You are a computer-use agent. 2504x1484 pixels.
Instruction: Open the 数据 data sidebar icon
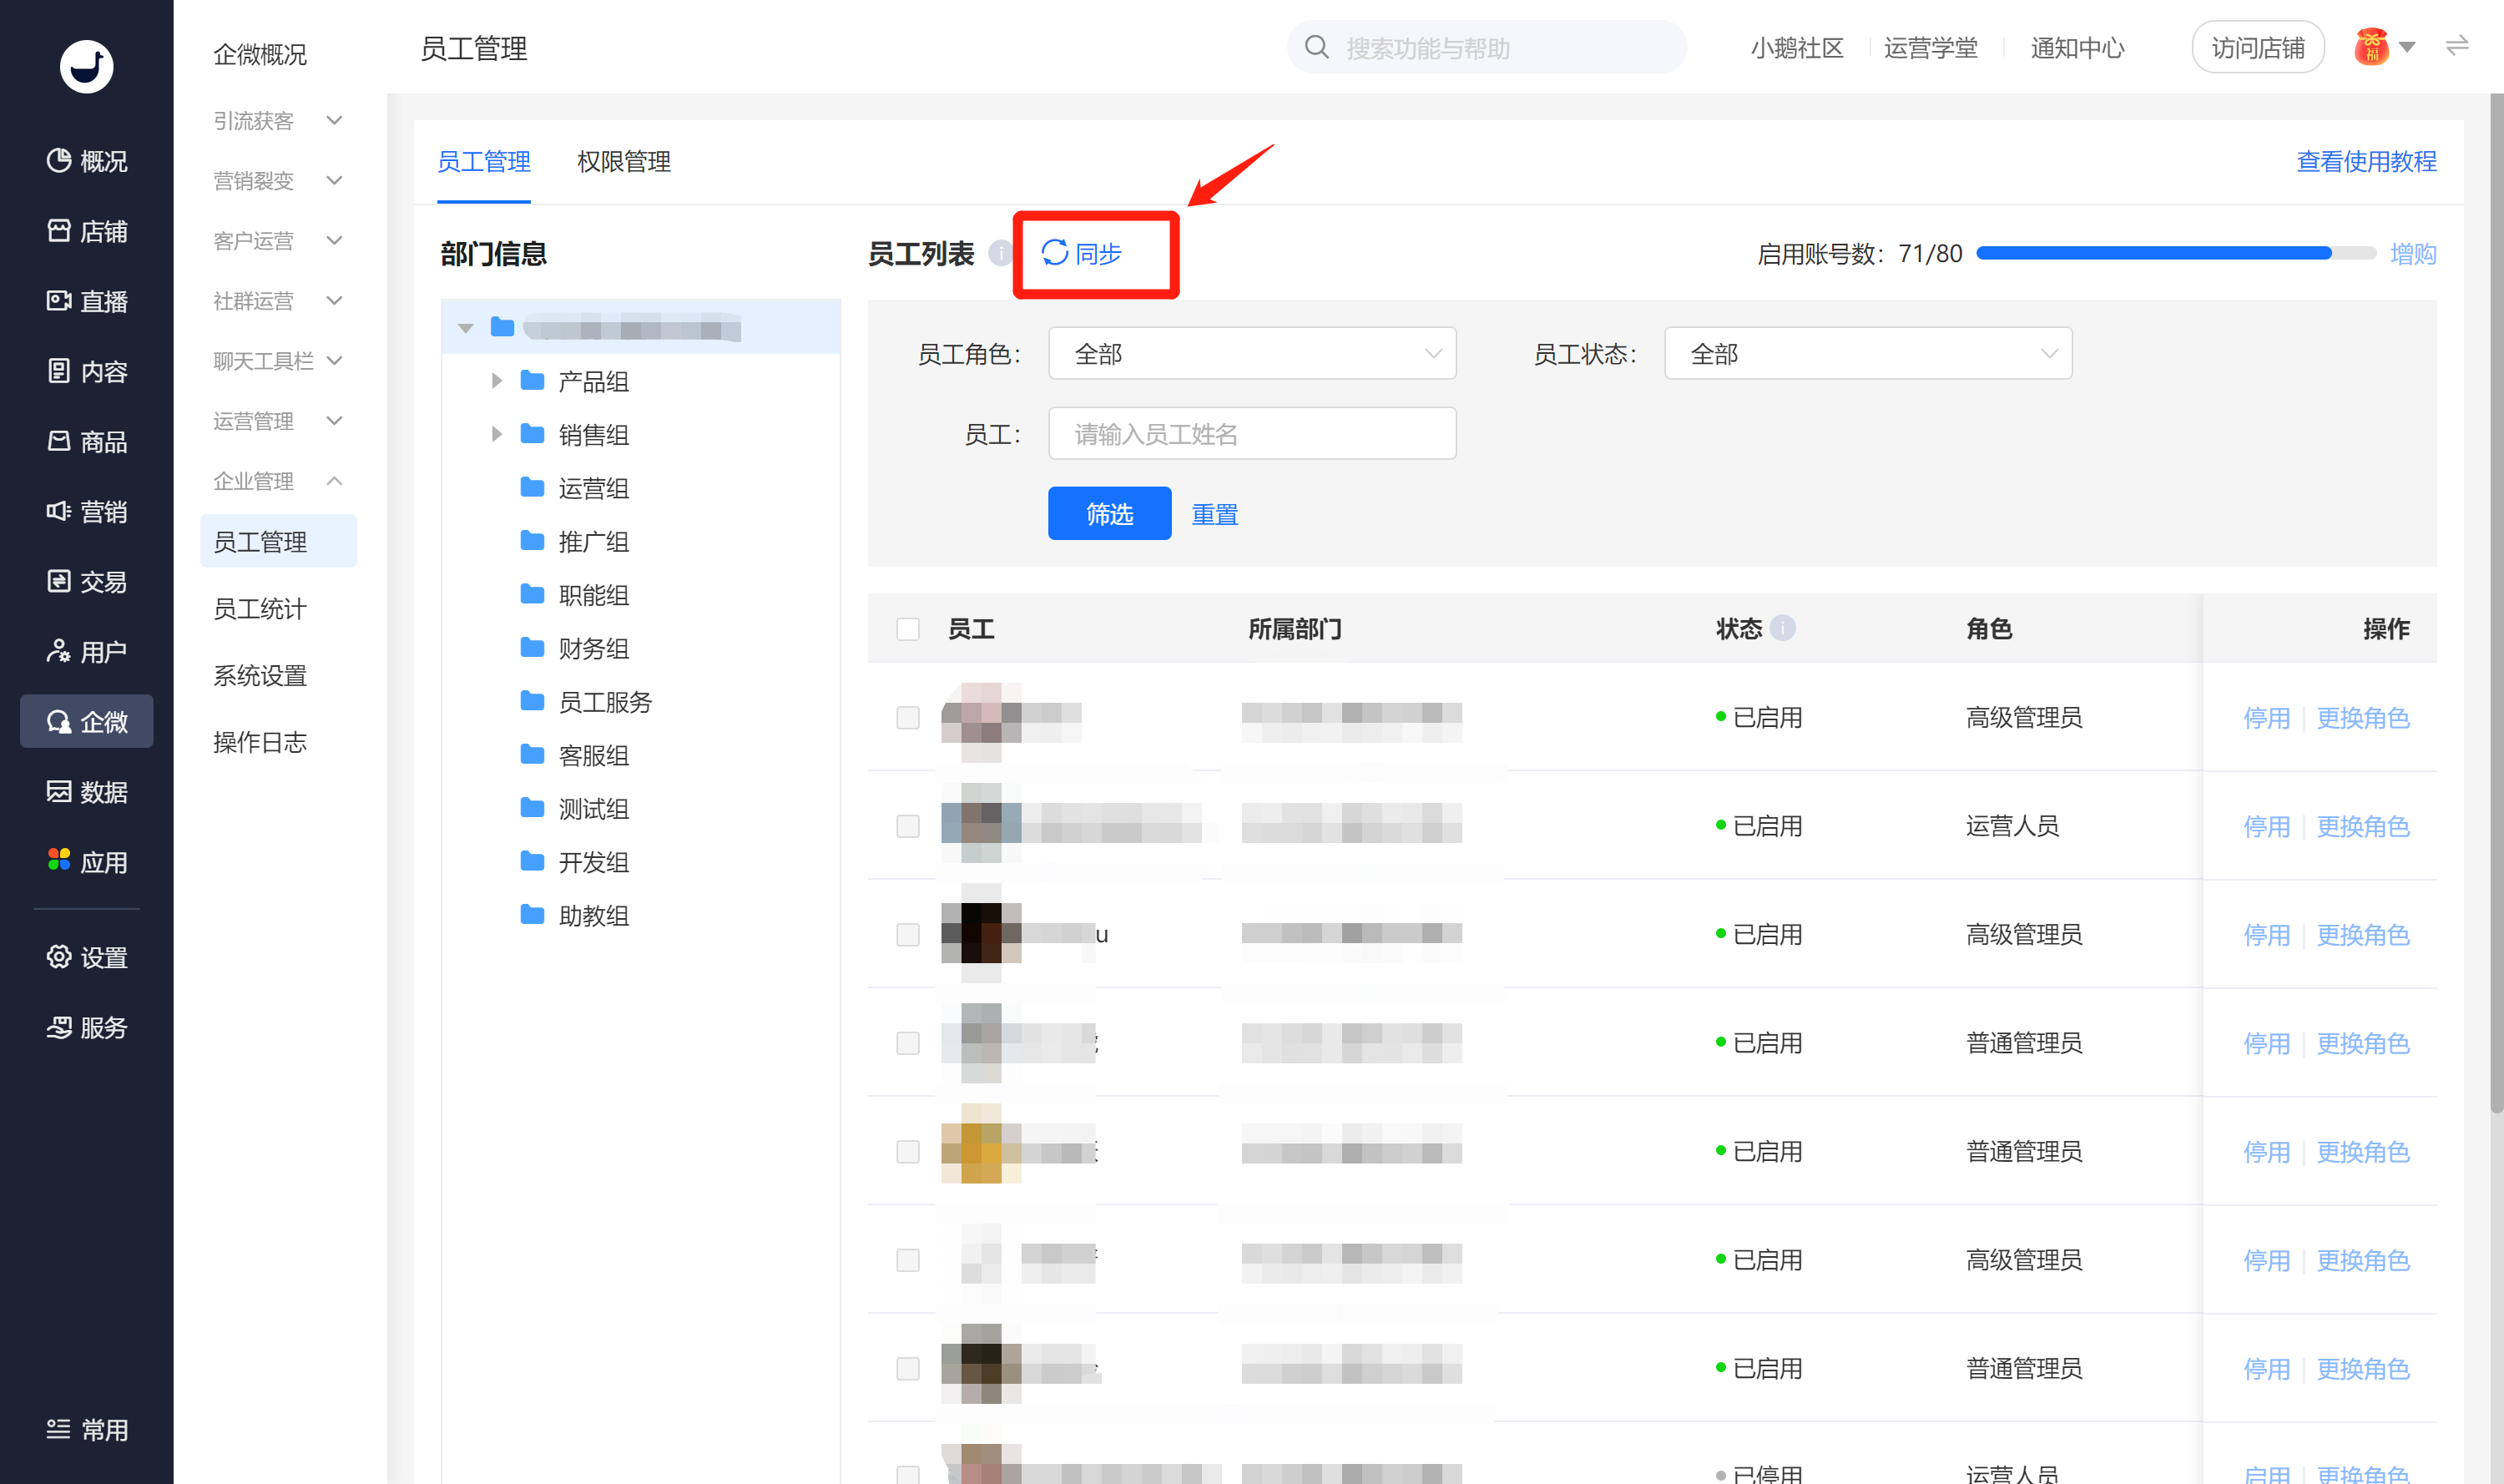point(59,791)
